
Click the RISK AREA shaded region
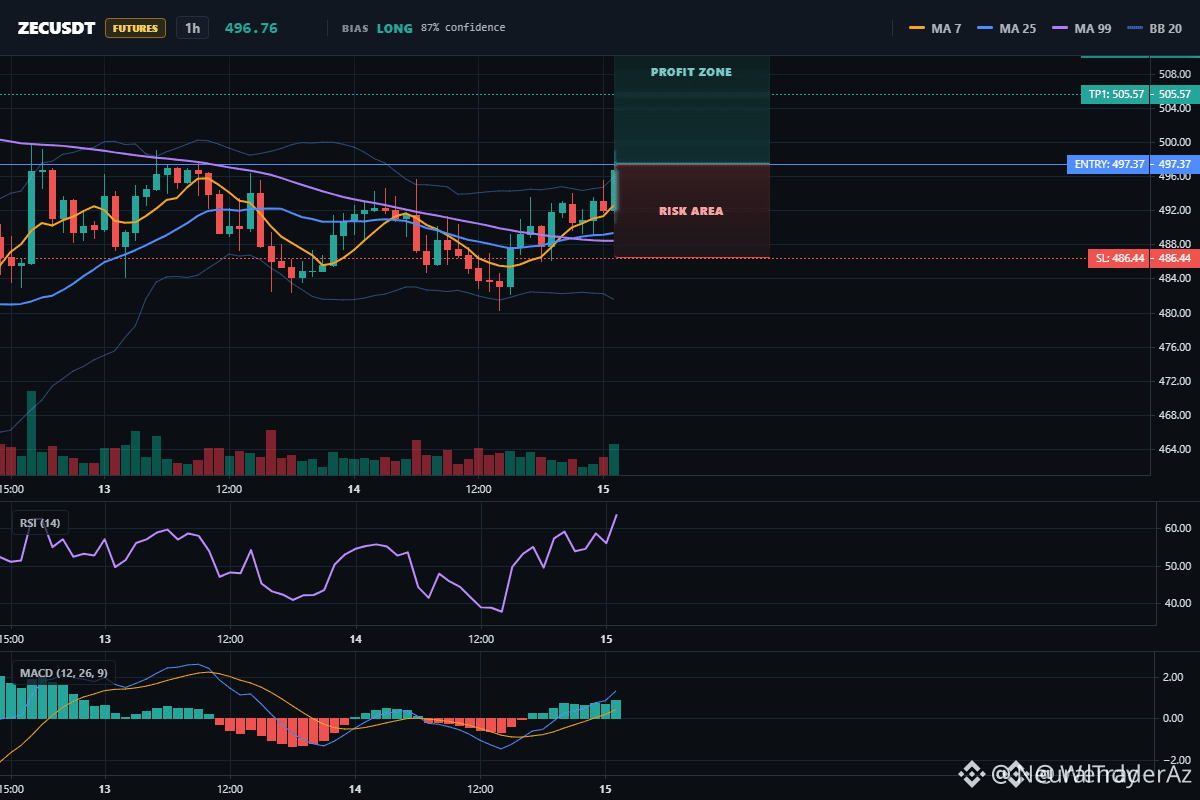tap(691, 211)
